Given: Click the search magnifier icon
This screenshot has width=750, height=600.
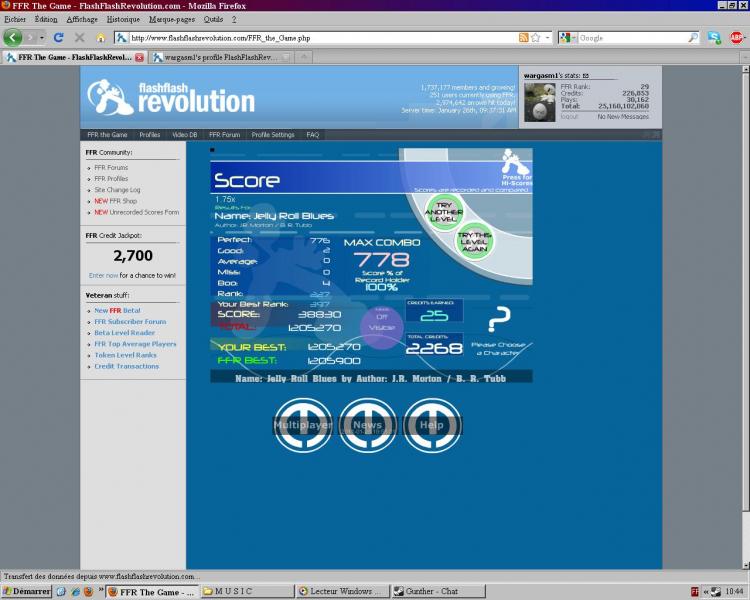Looking at the screenshot, I should point(693,38).
